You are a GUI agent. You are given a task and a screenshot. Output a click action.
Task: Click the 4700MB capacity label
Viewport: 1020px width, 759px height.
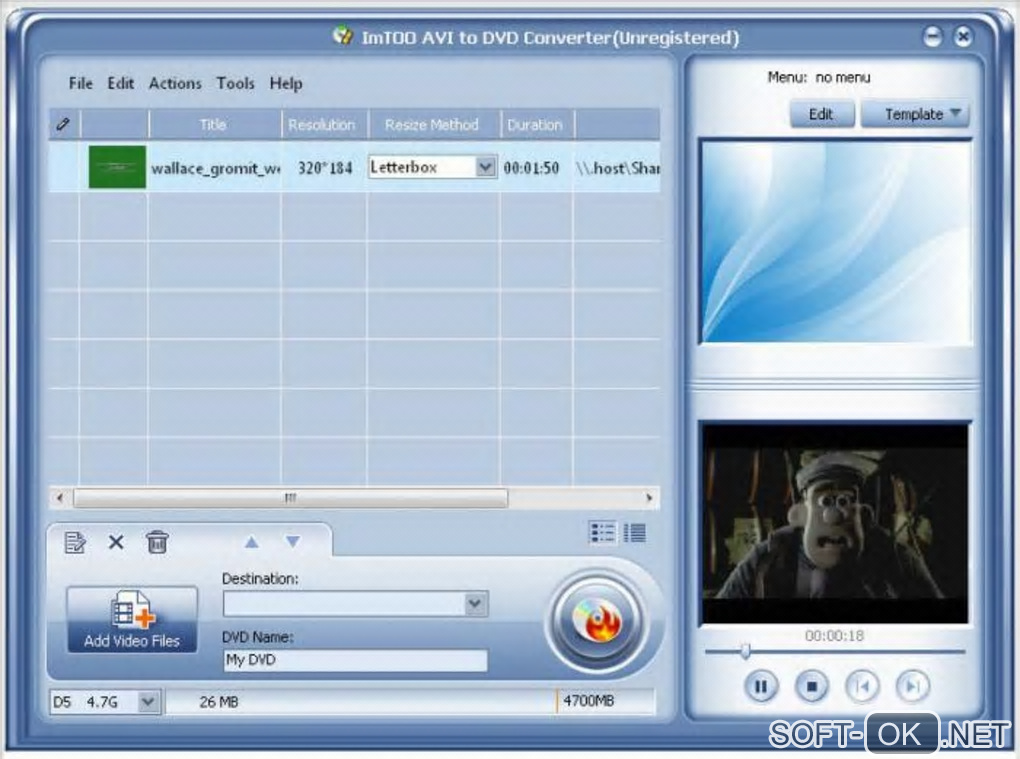[x=589, y=701]
